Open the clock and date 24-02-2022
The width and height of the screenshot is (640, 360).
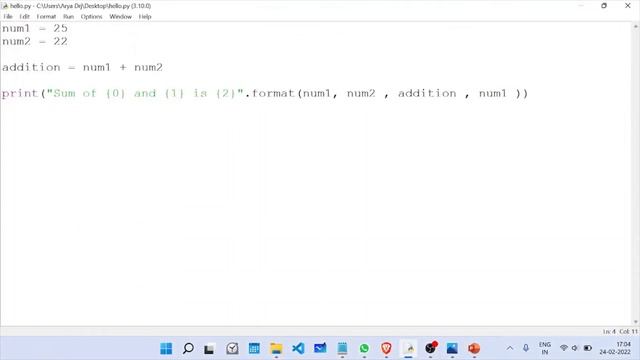tap(615, 348)
